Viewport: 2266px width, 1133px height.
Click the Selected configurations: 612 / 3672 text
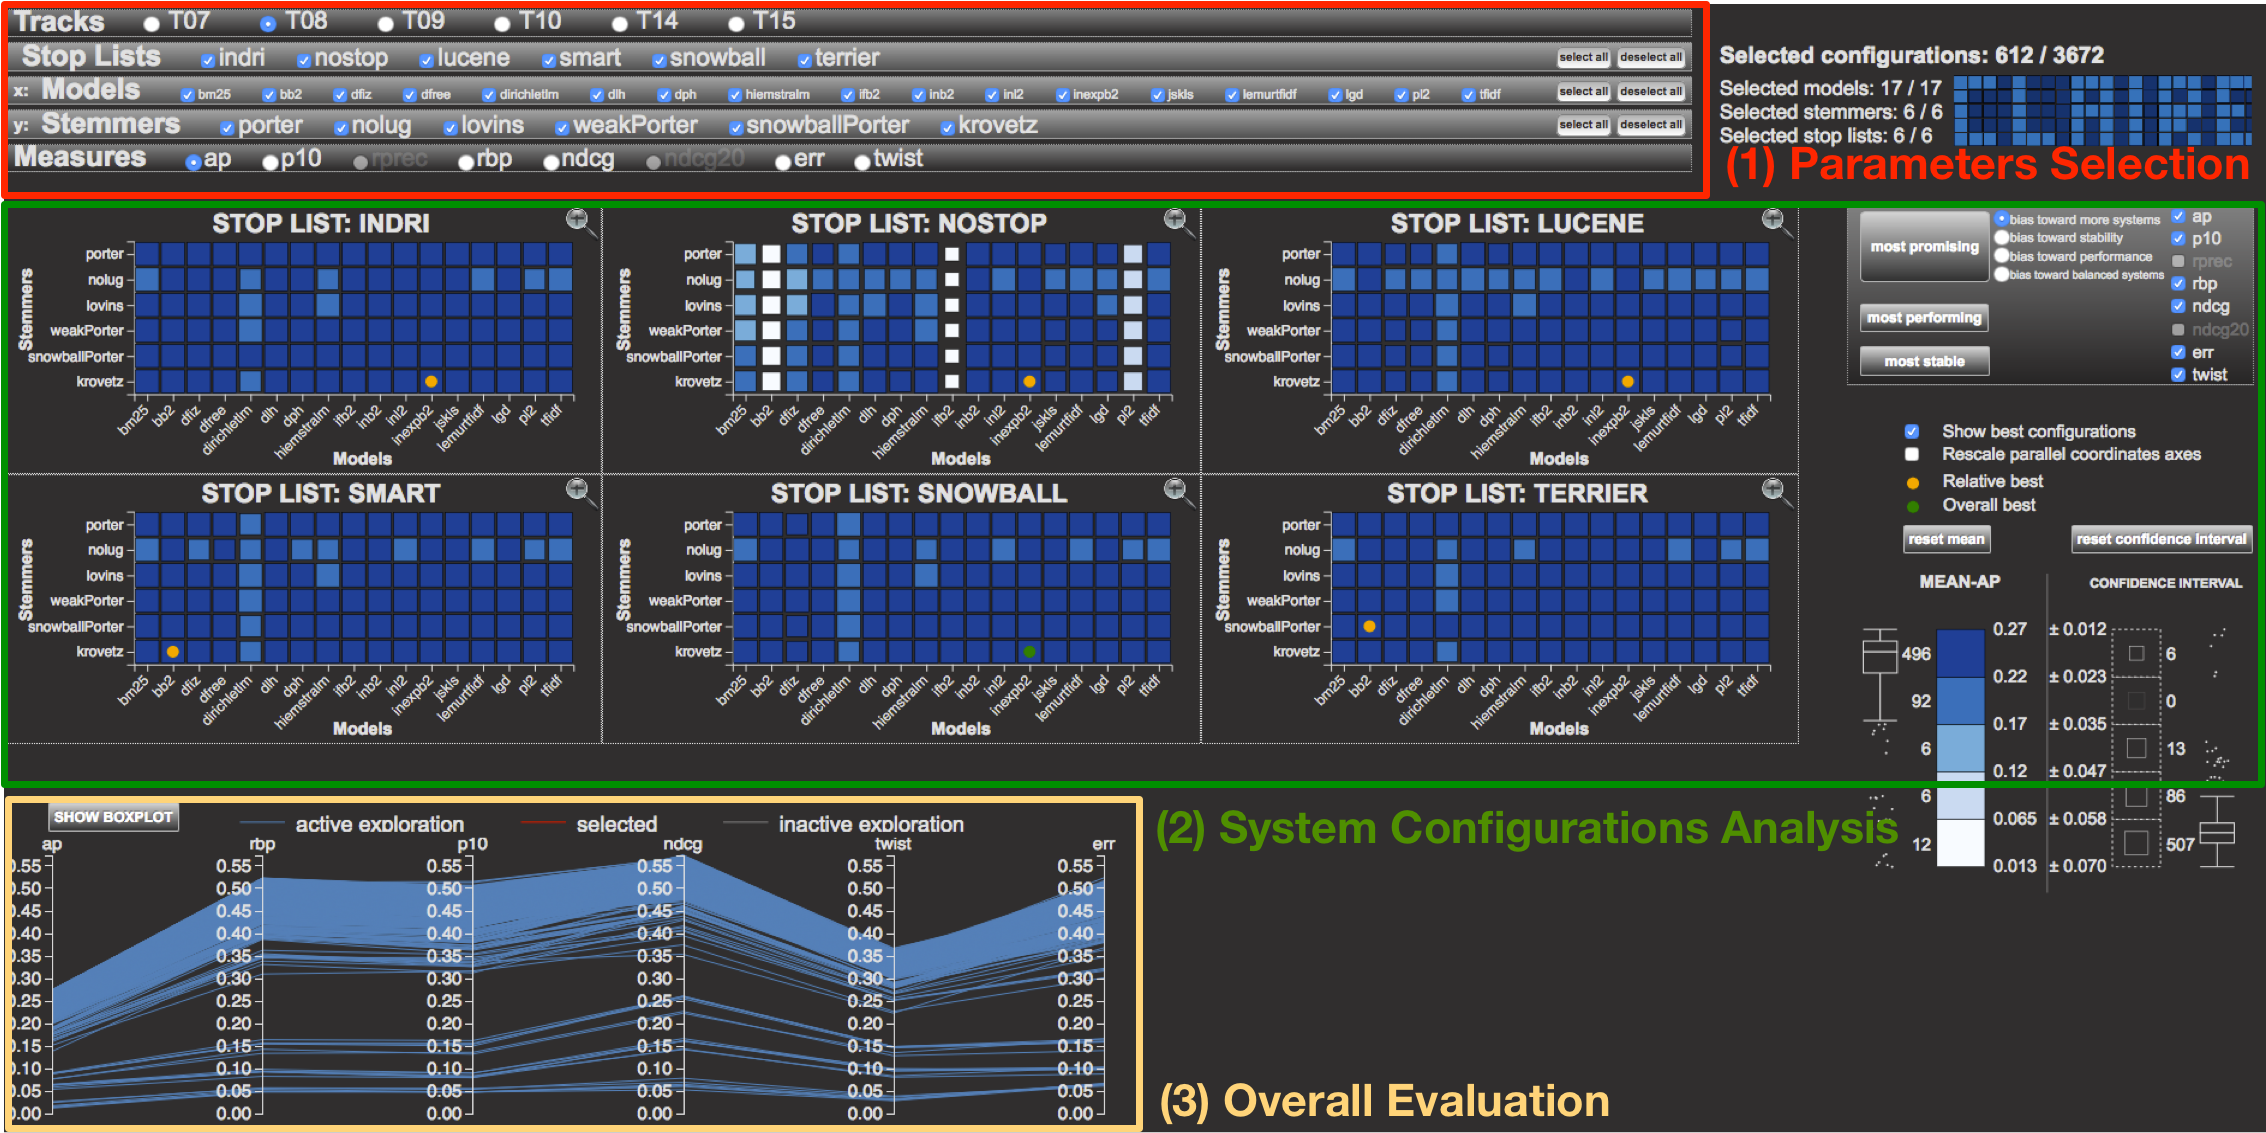point(1911,56)
